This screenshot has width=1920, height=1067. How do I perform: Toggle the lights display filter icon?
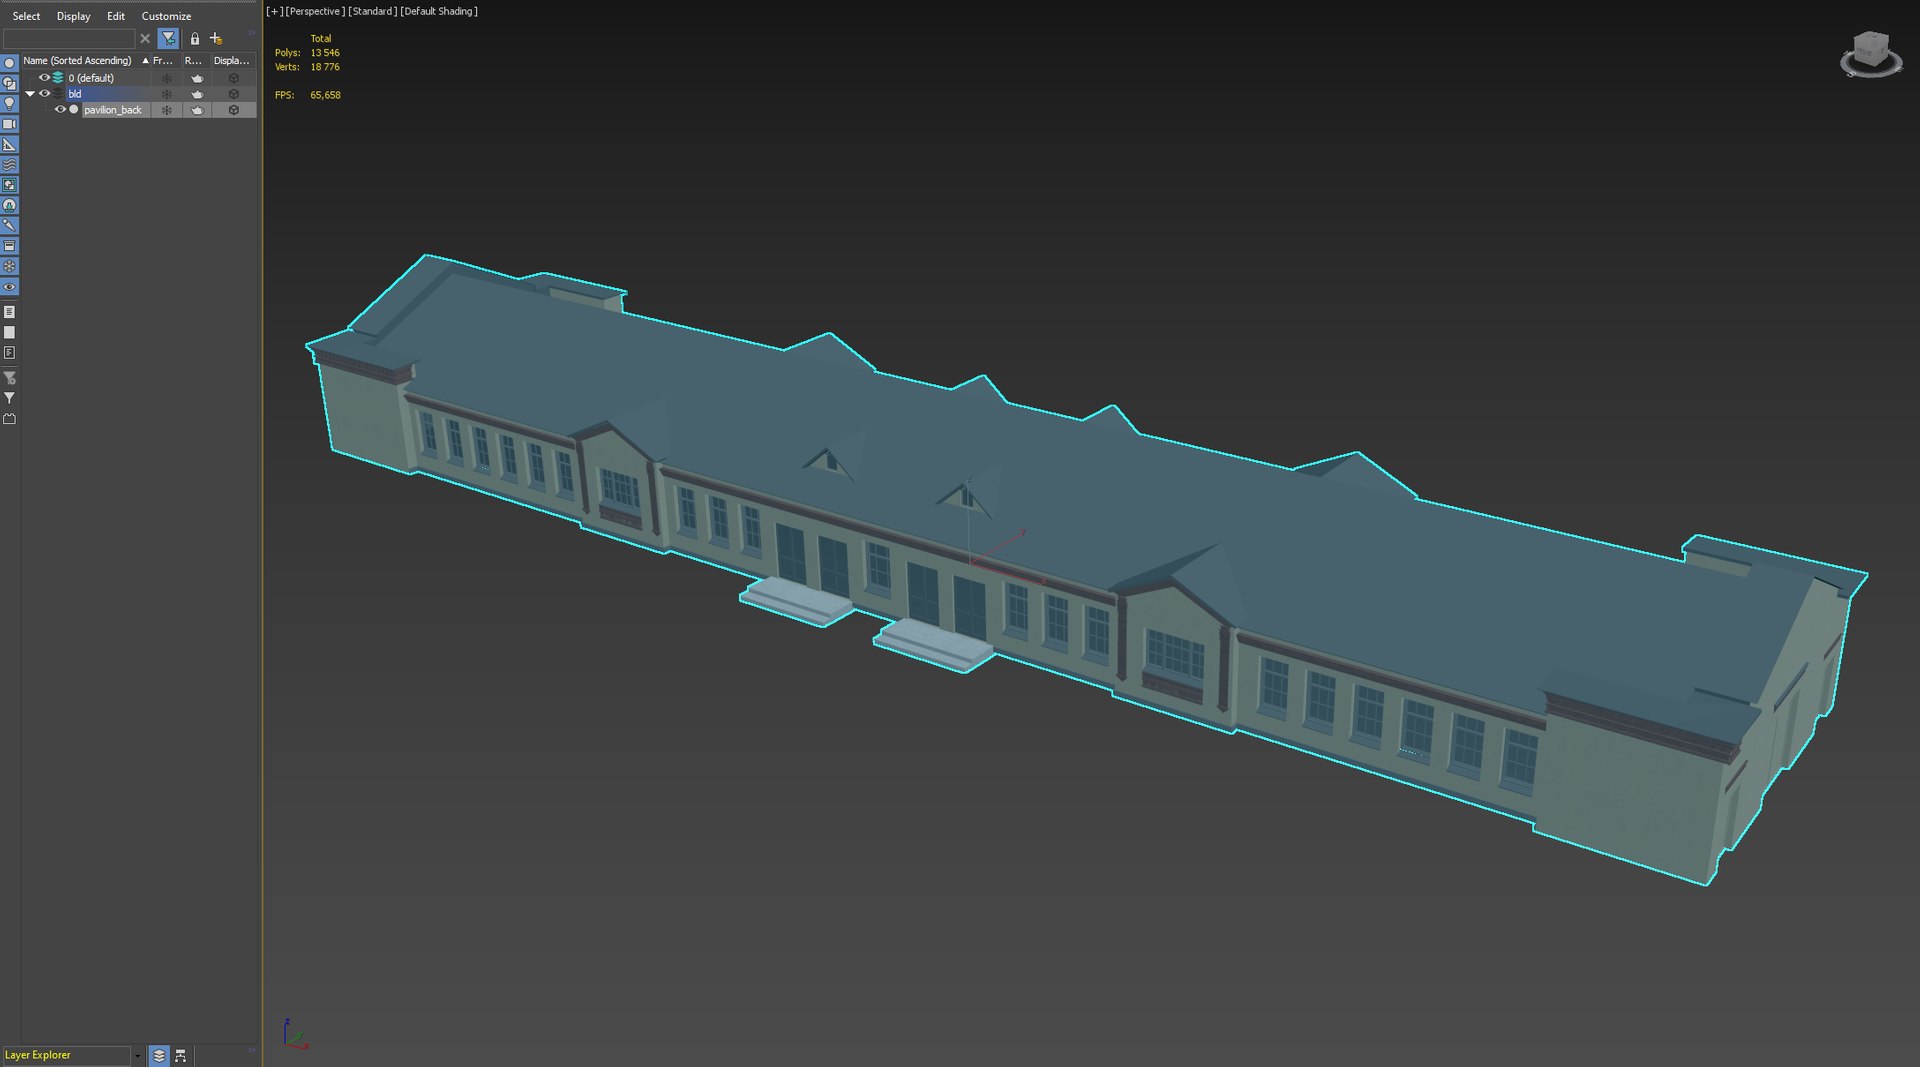coord(9,104)
